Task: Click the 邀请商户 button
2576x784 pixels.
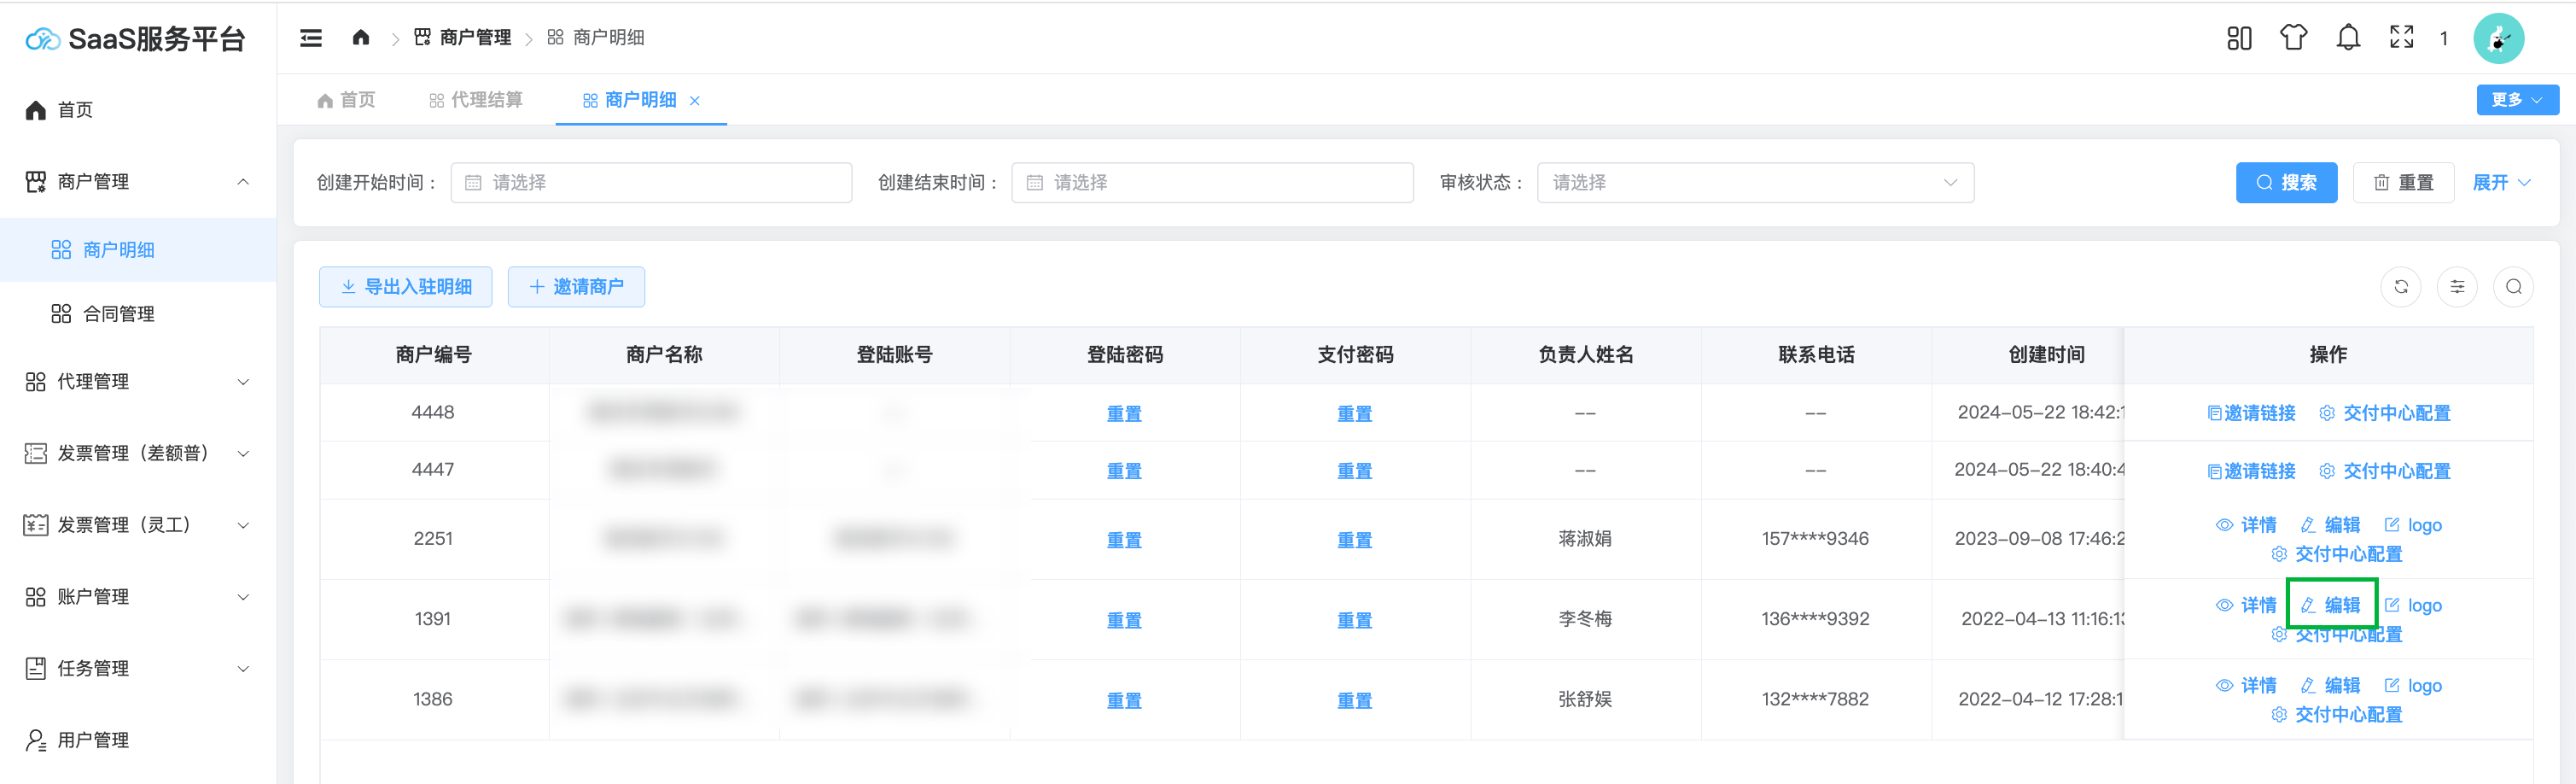Action: [576, 287]
